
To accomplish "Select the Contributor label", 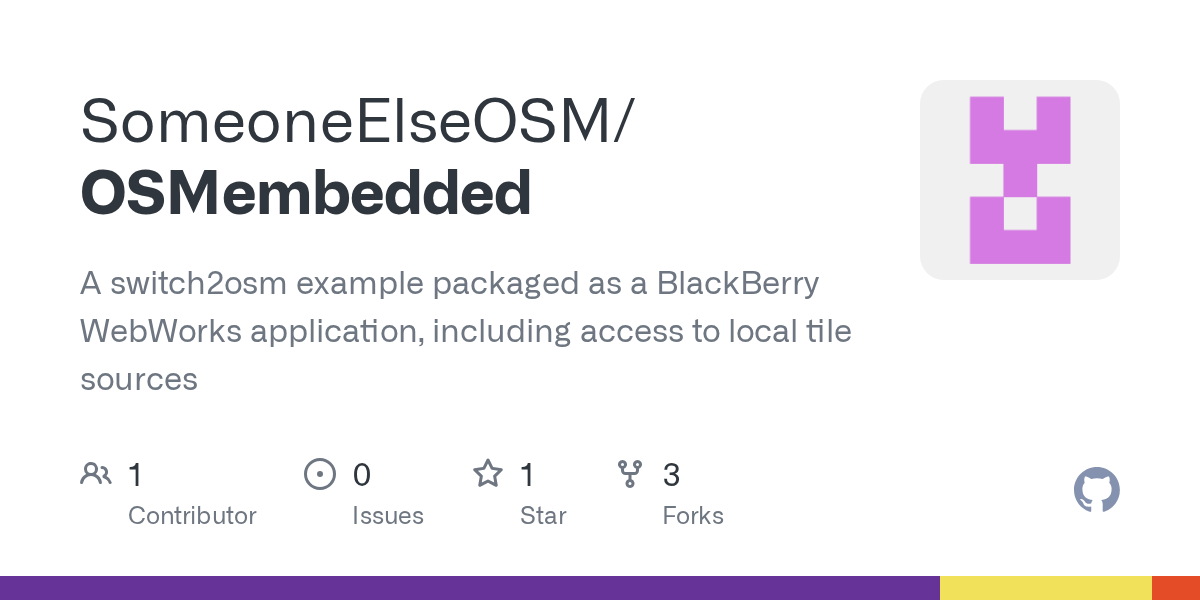I will coord(192,516).
